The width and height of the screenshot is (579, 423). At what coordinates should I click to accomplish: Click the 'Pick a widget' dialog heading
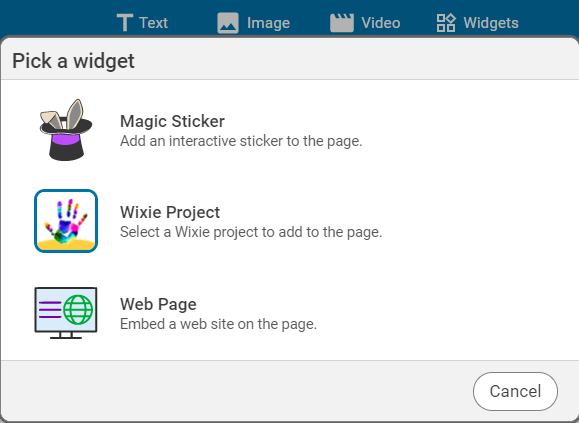point(73,61)
